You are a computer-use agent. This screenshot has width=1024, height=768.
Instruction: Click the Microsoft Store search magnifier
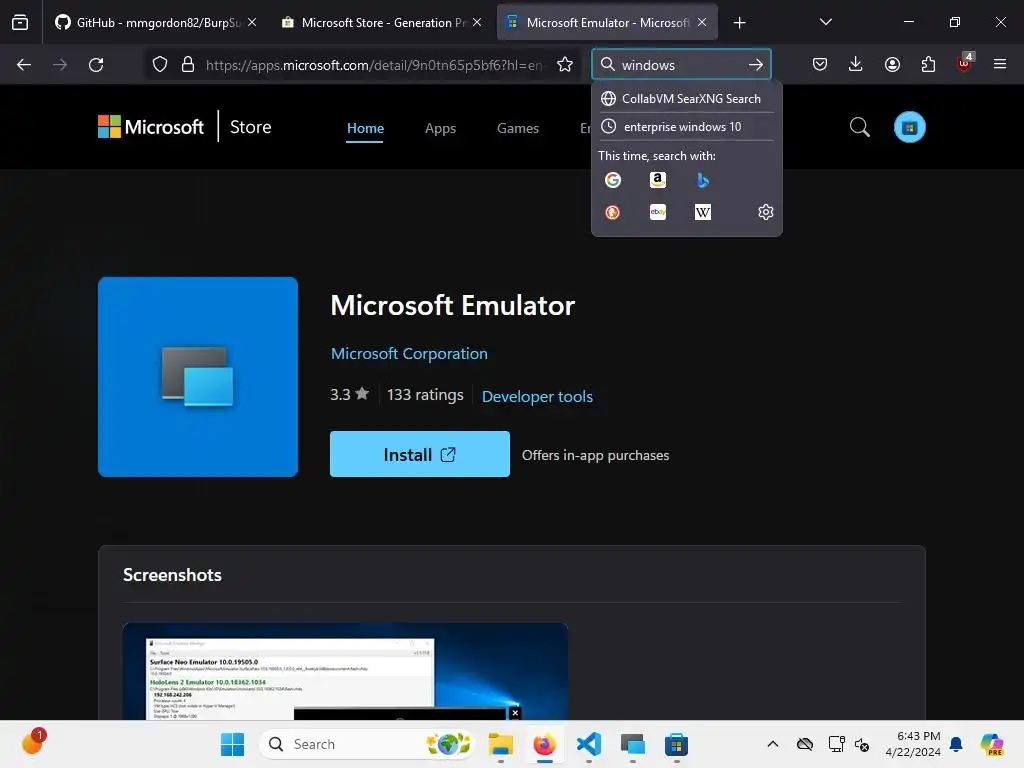point(859,127)
